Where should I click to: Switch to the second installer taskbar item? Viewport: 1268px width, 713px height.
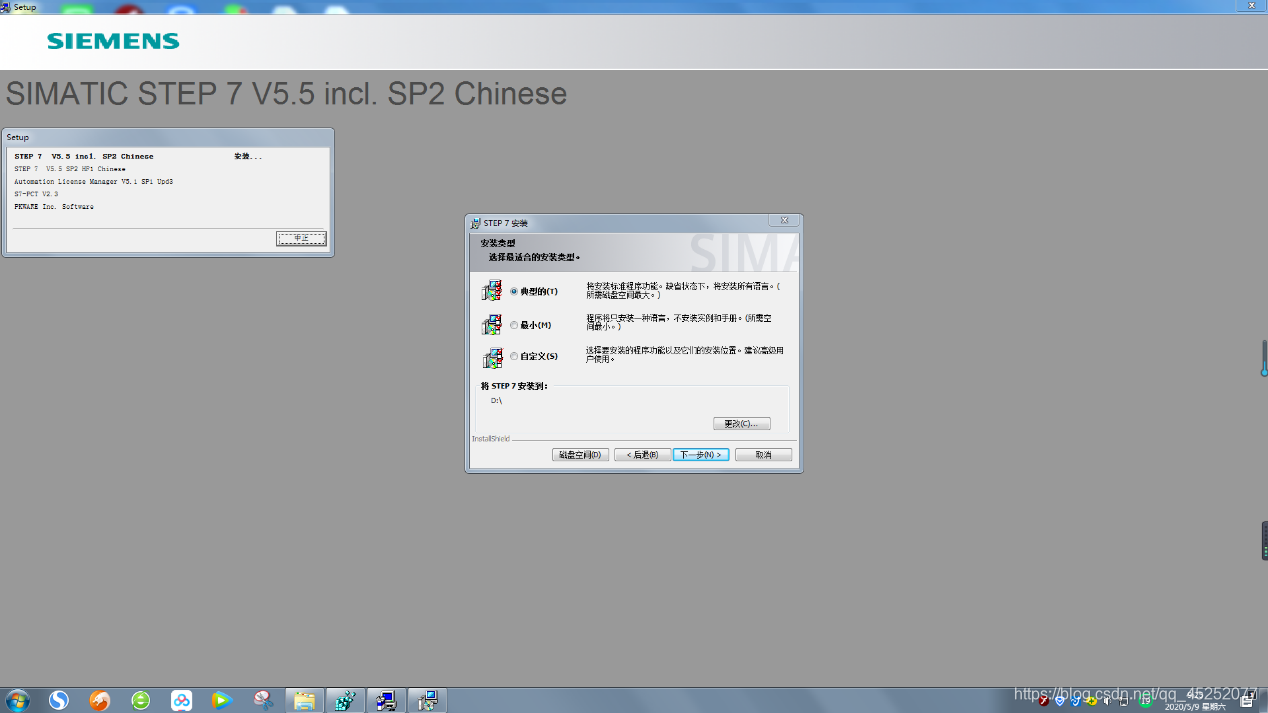tap(386, 700)
